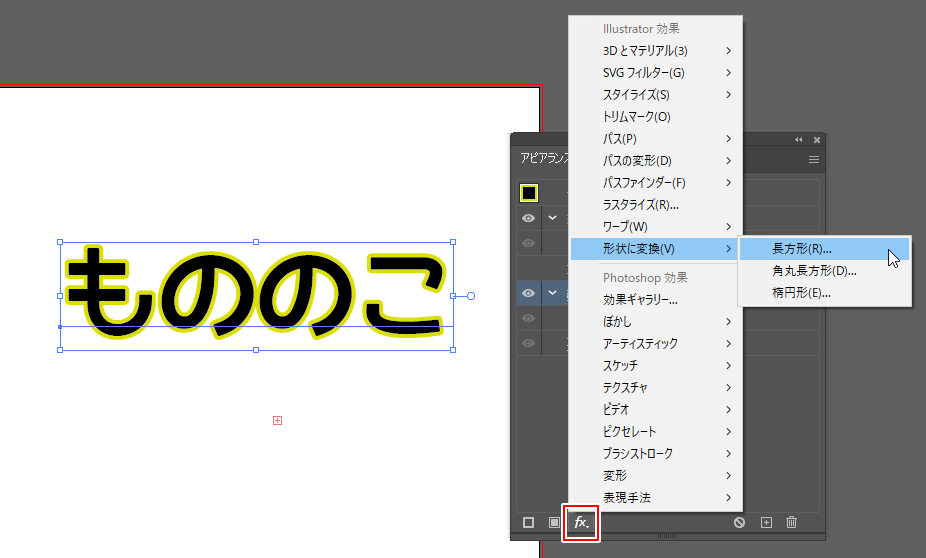Select 角丸長方形(D)... in the submenu

click(x=814, y=270)
